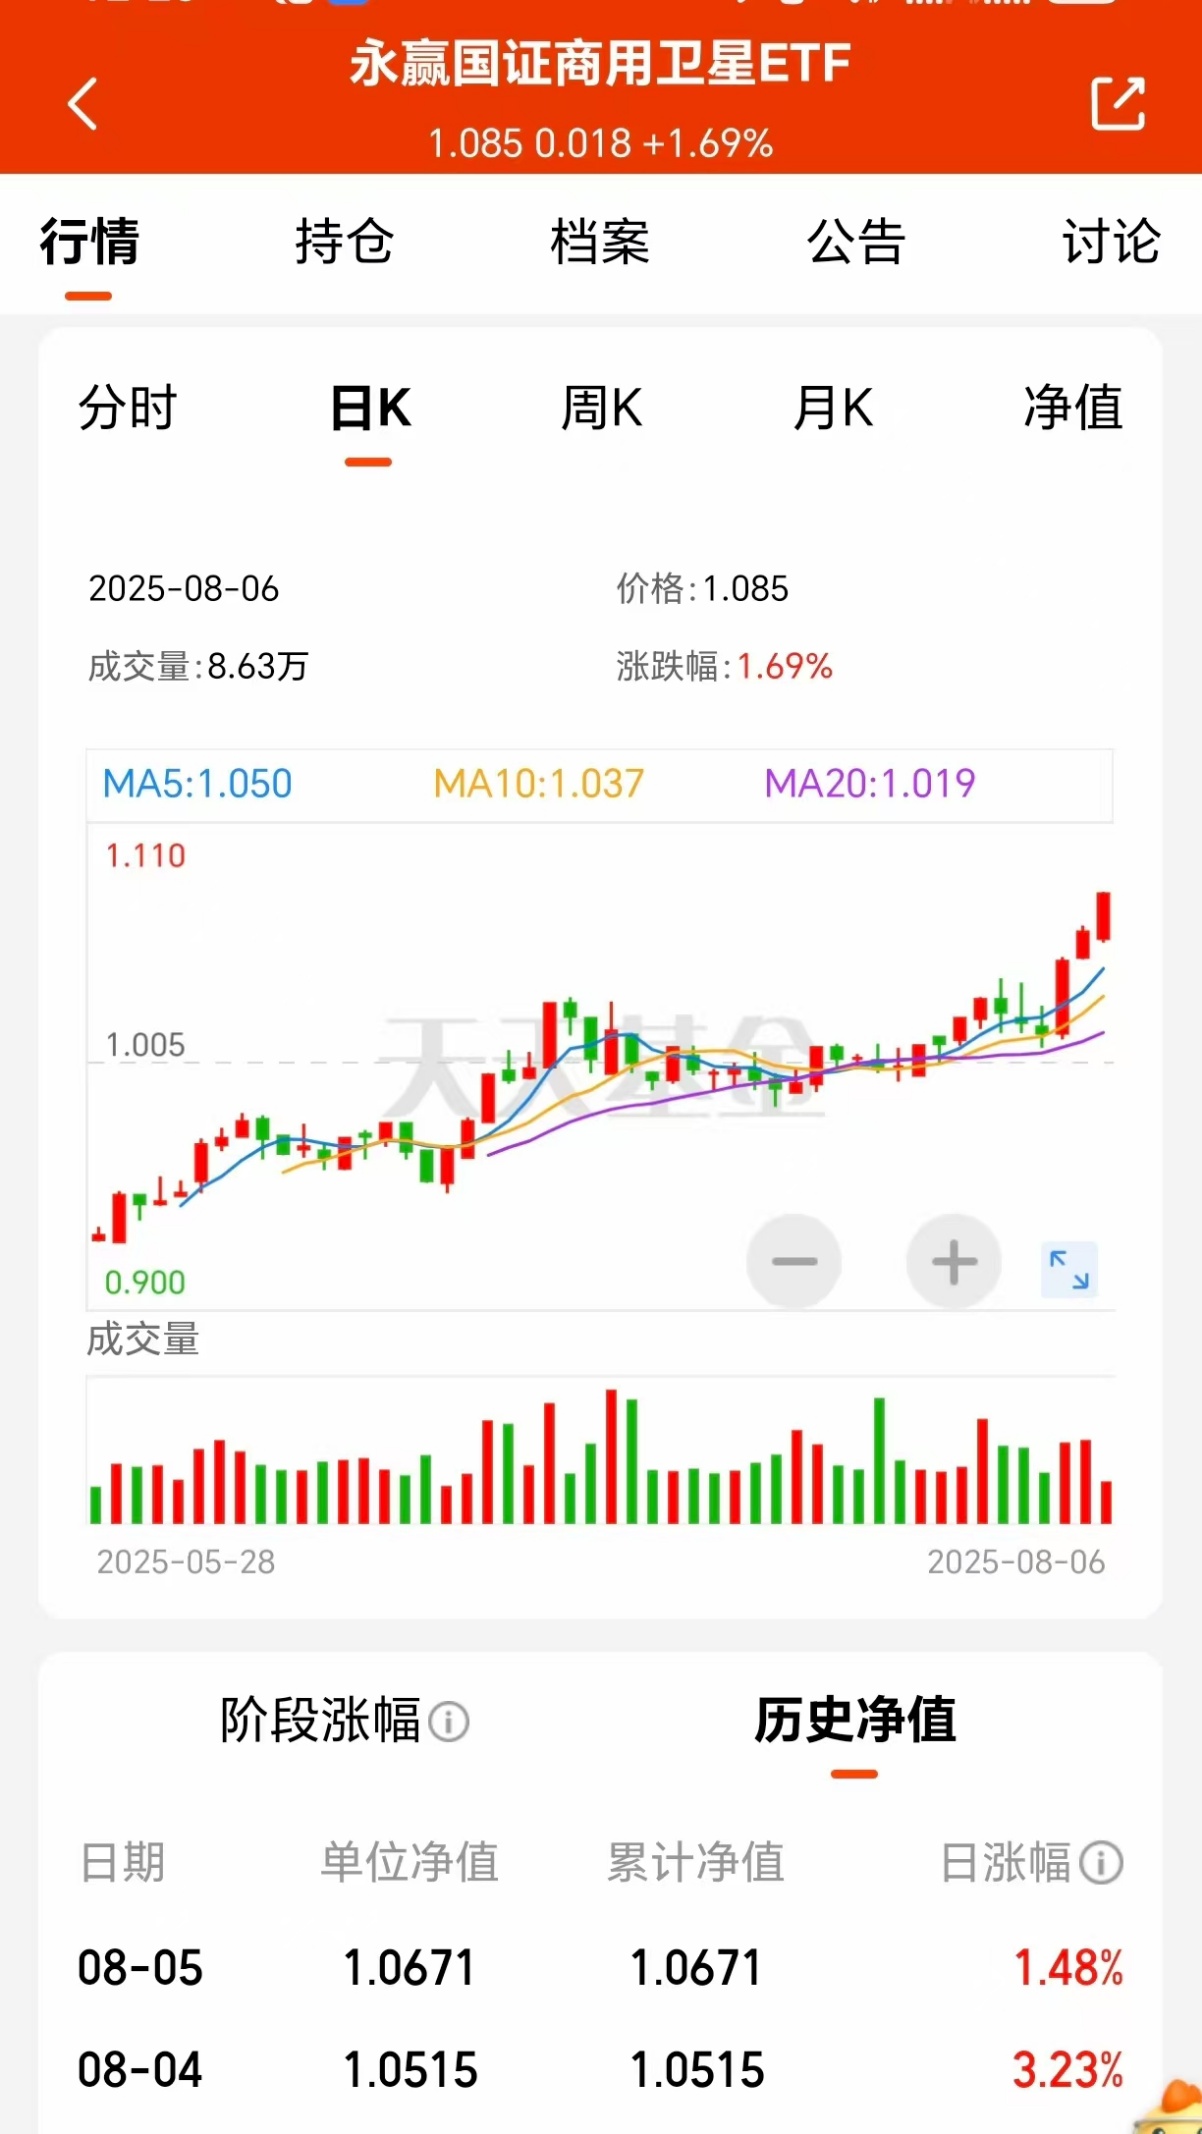Tap 08-05 daily change 1.48%

1068,1968
